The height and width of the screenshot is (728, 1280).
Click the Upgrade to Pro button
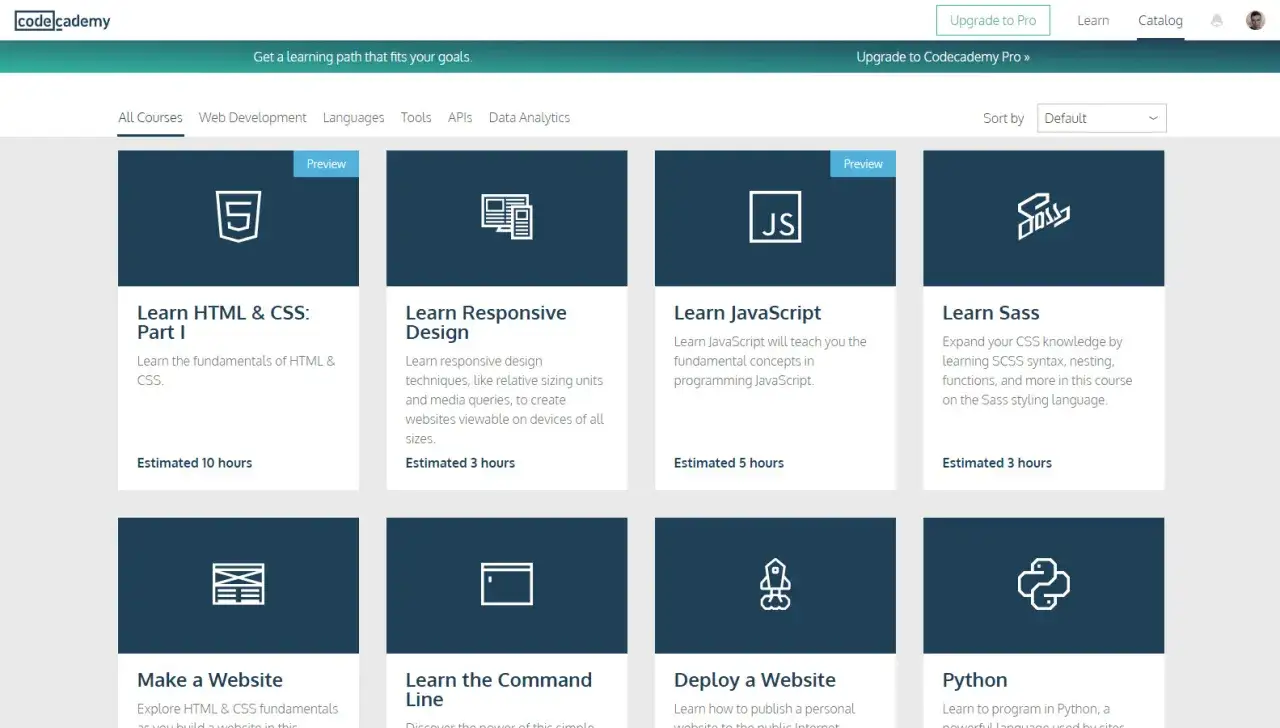pos(993,20)
